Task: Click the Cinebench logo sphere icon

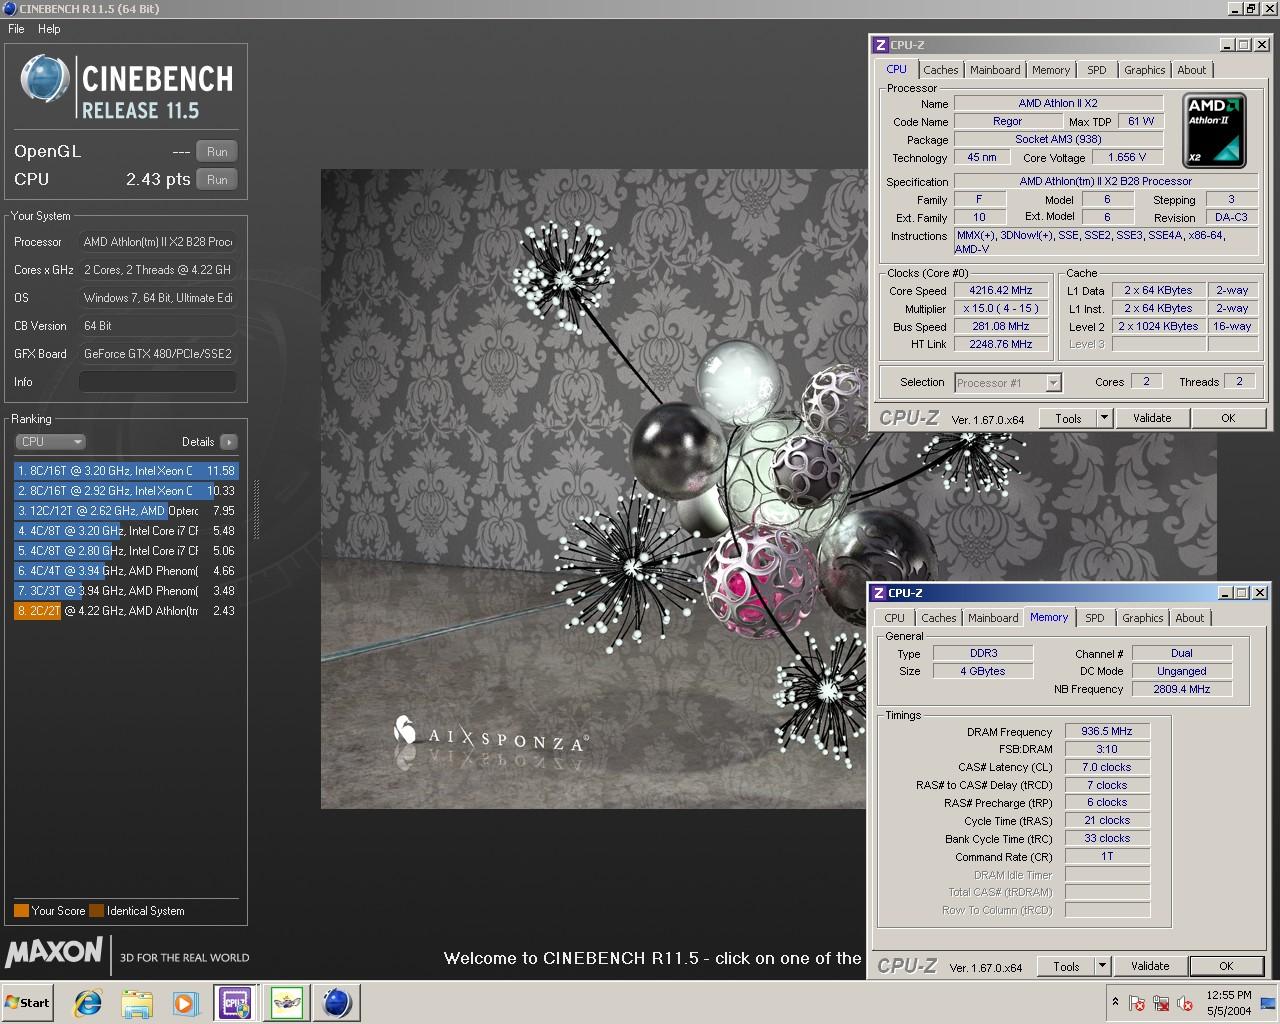Action: 45,79
